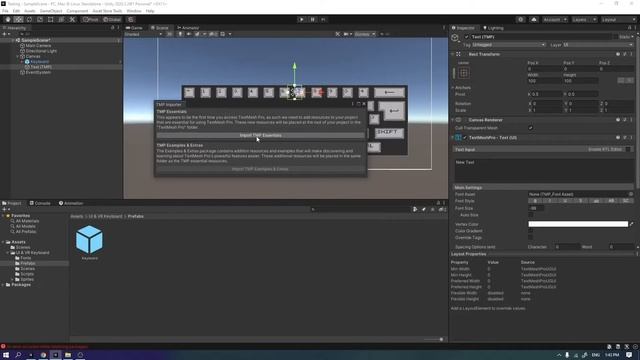Switch to the Game tab
The image size is (640, 360).
coord(134,28)
